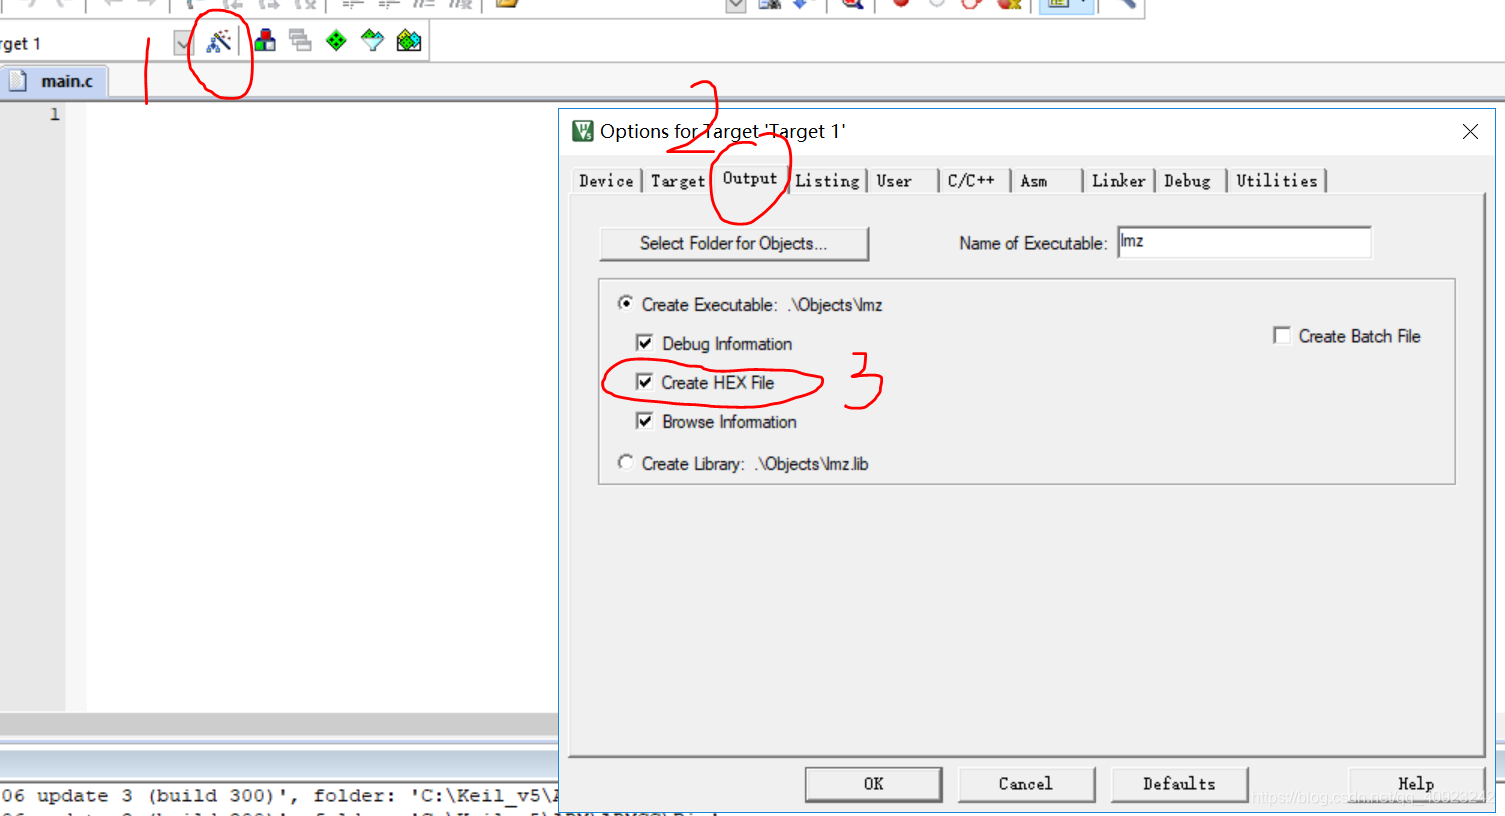Select the Create Library radio button

[626, 462]
